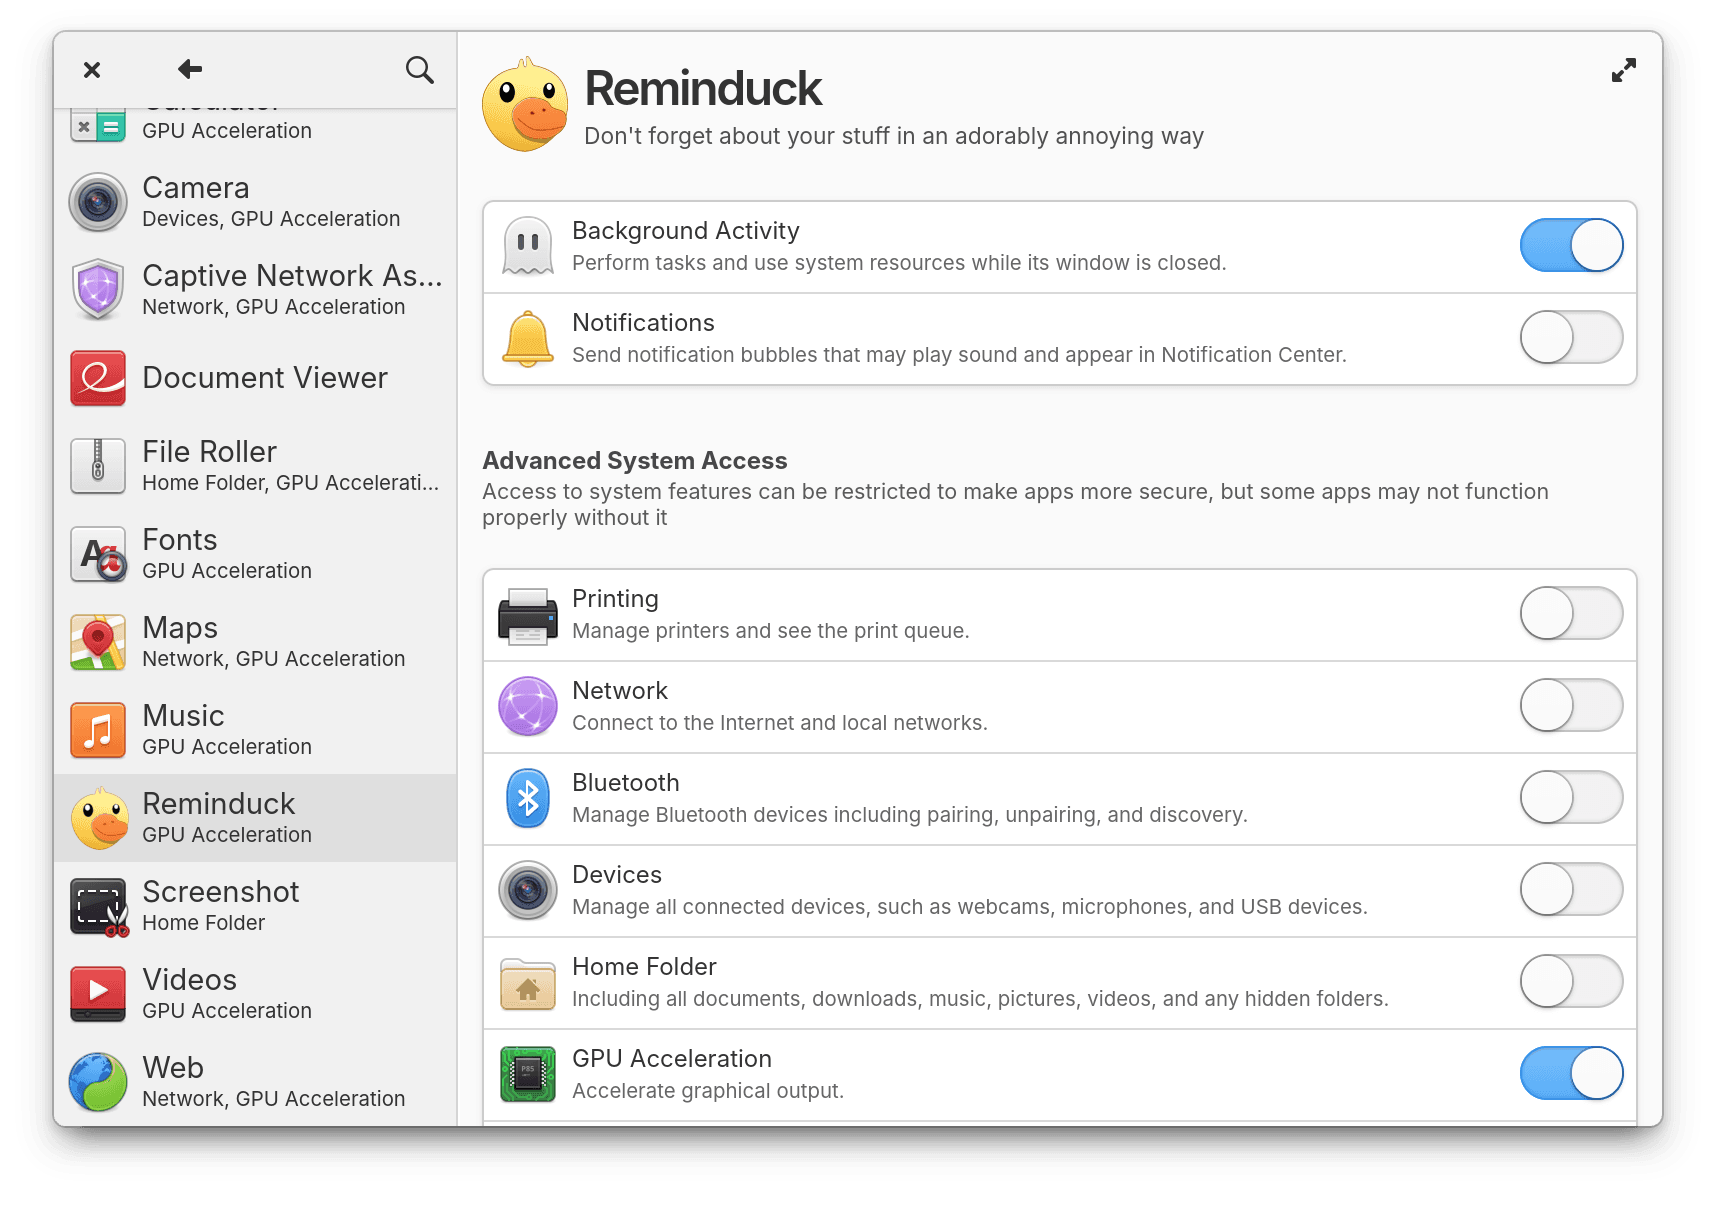Viewport: 1716px width, 1206px height.
Task: Click the purple Network globe icon
Action: click(x=527, y=706)
